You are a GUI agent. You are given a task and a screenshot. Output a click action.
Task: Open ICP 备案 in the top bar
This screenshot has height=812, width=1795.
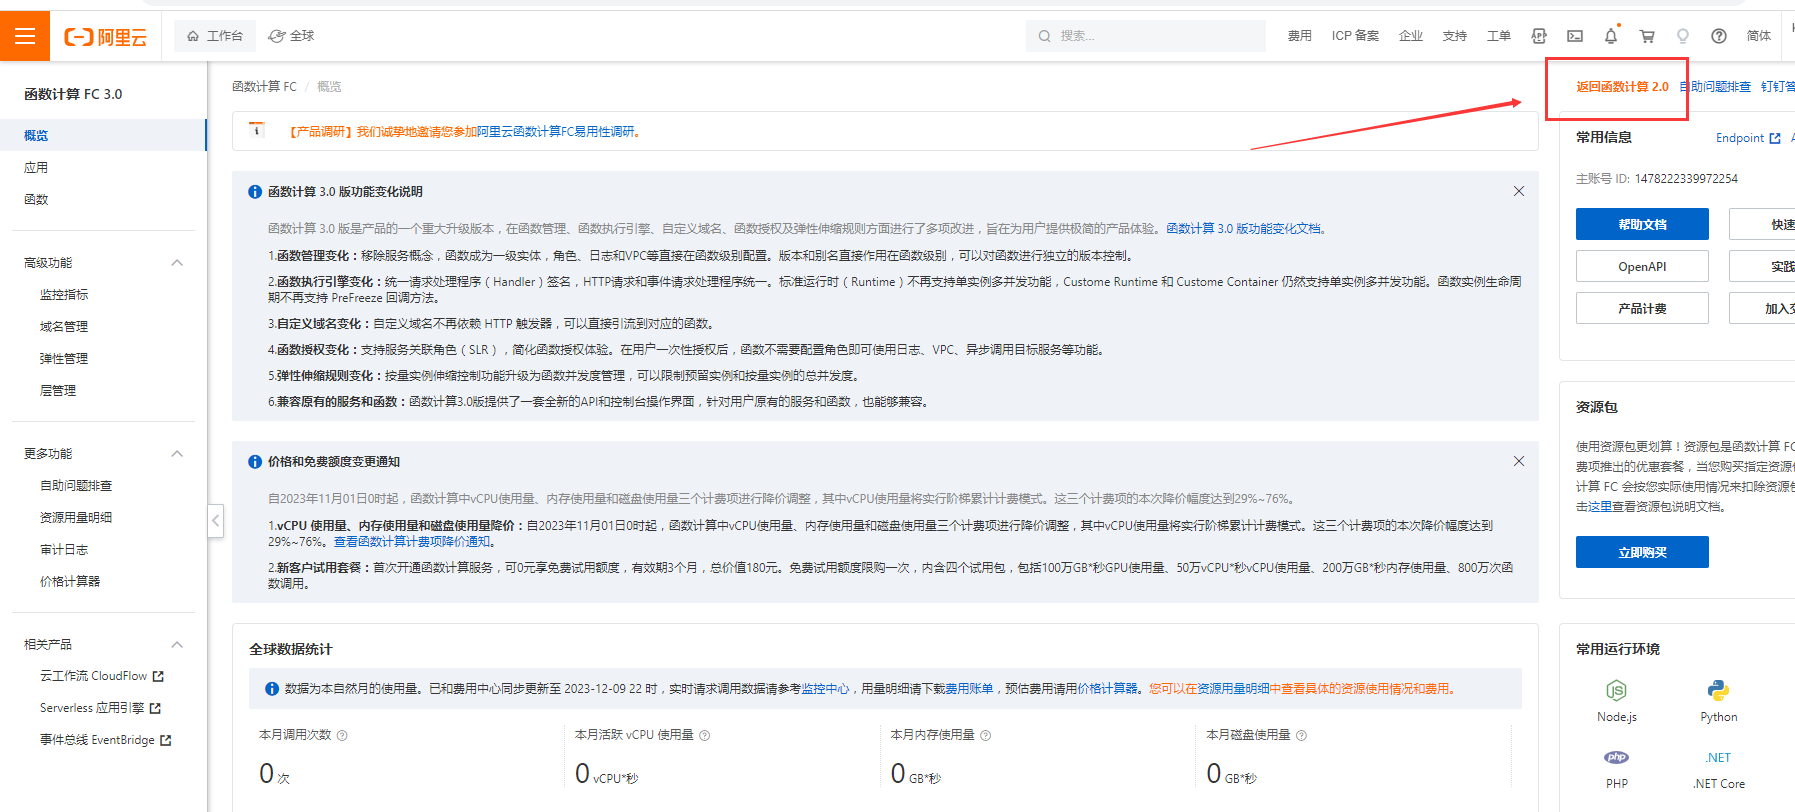pyautogui.click(x=1355, y=36)
